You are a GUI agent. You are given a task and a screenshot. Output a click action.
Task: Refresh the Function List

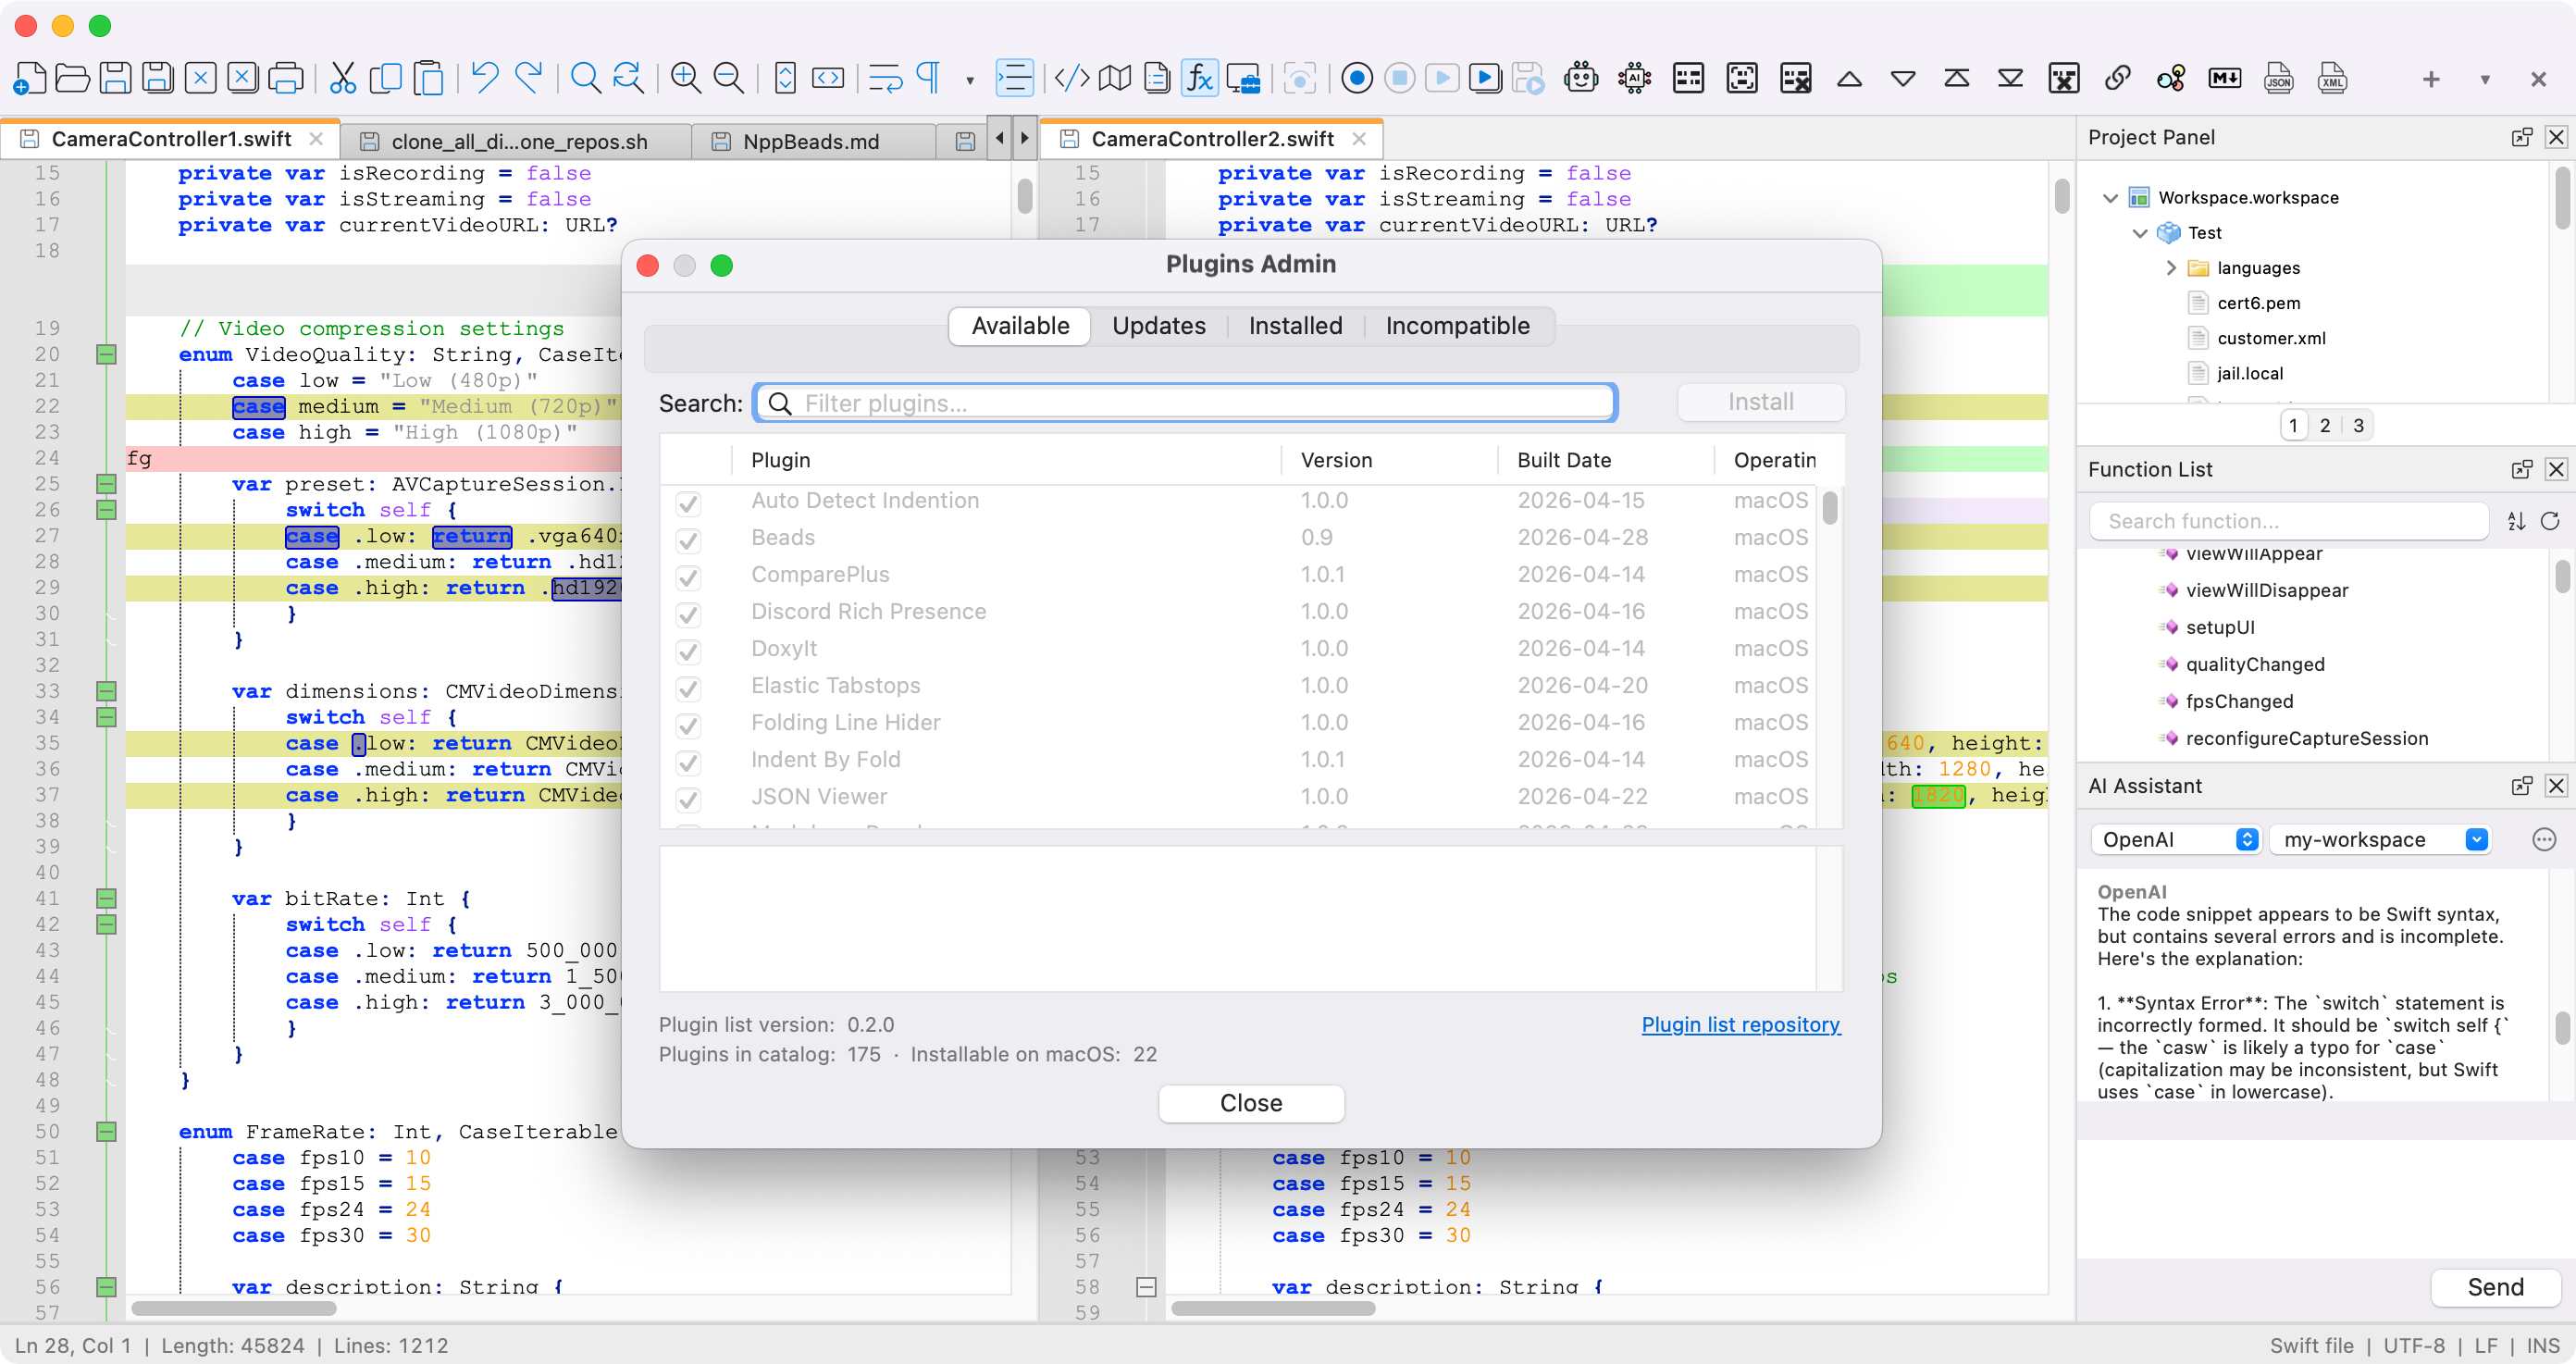(2549, 520)
